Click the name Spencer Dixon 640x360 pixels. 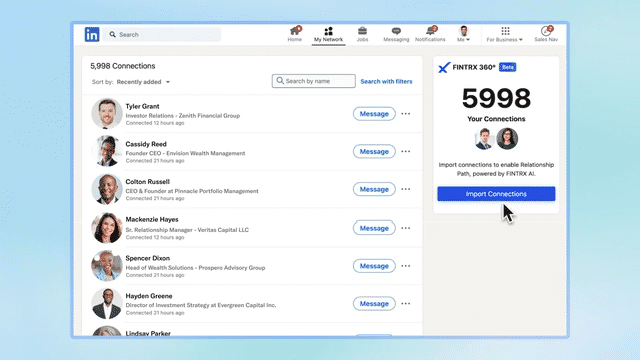pyautogui.click(x=147, y=258)
